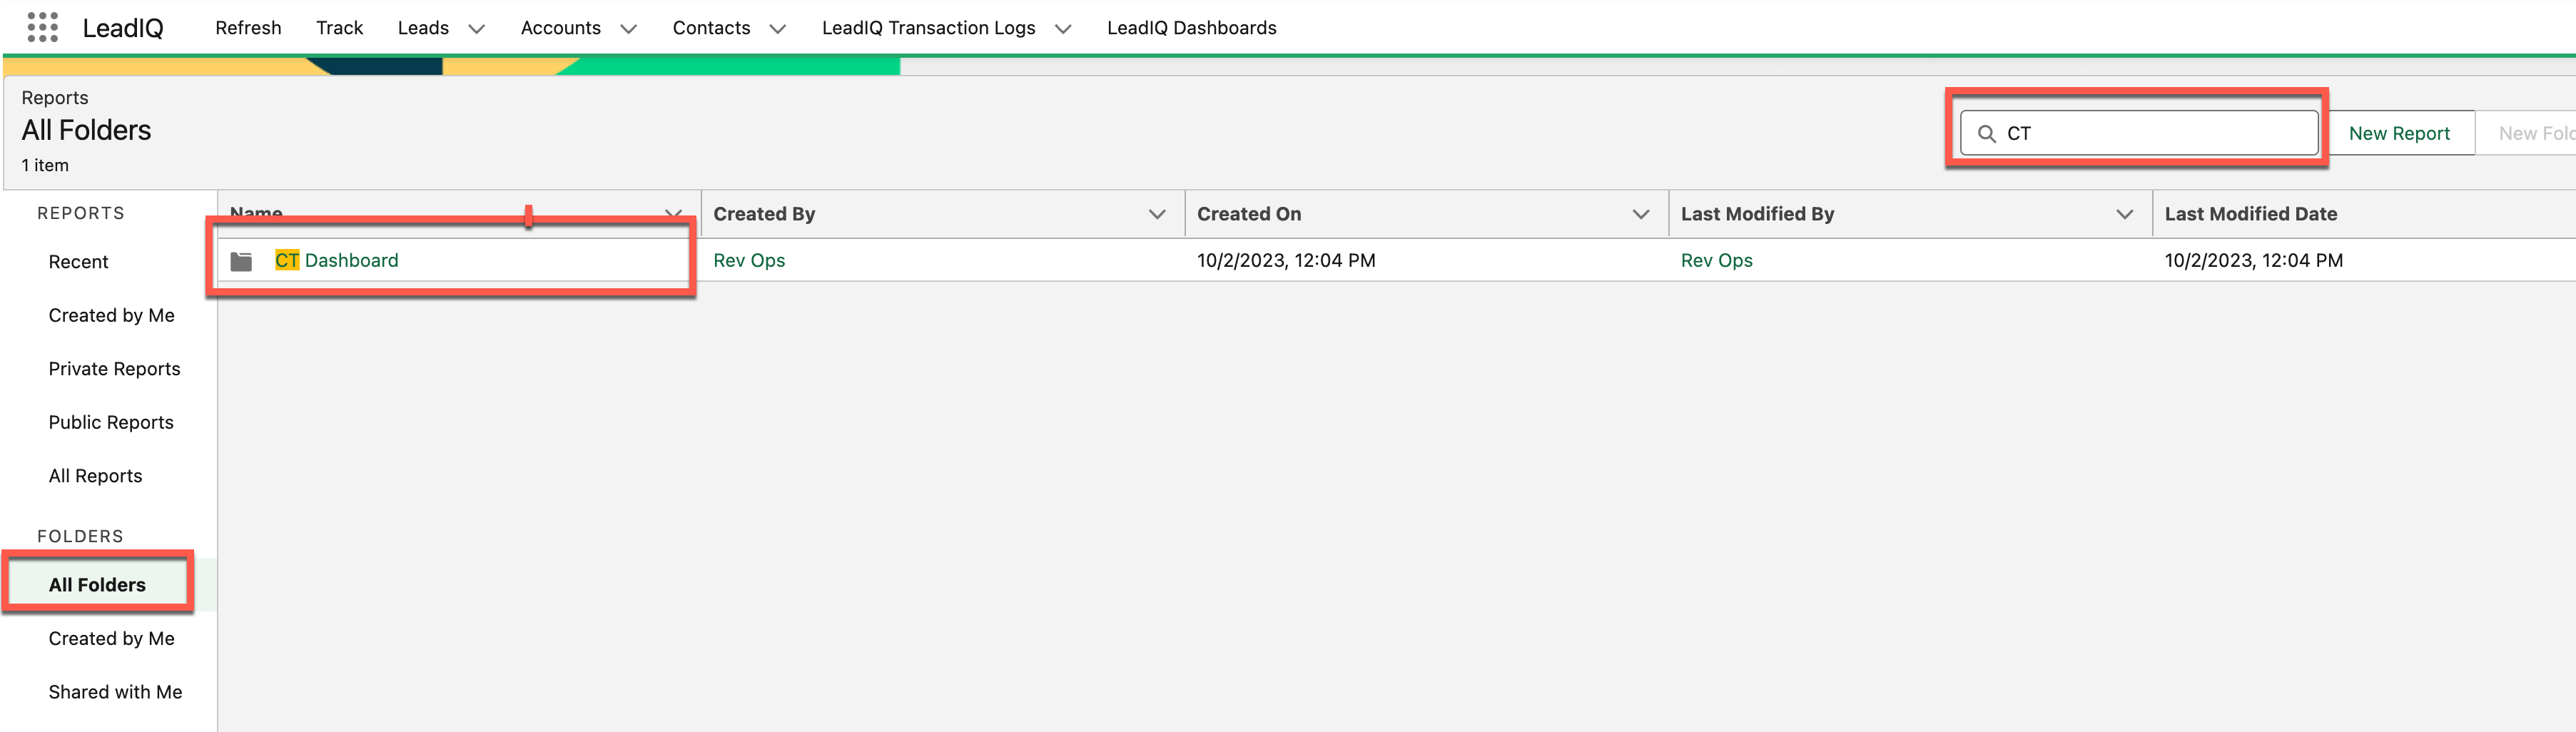The width and height of the screenshot is (2576, 732).
Task: Select Private Reports in sidebar
Action: [x=114, y=369]
